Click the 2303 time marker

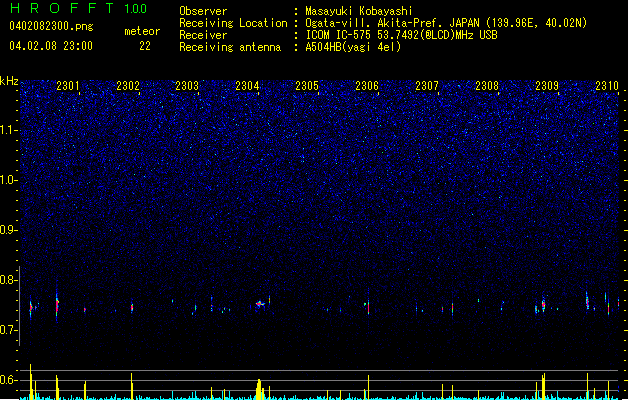point(187,85)
